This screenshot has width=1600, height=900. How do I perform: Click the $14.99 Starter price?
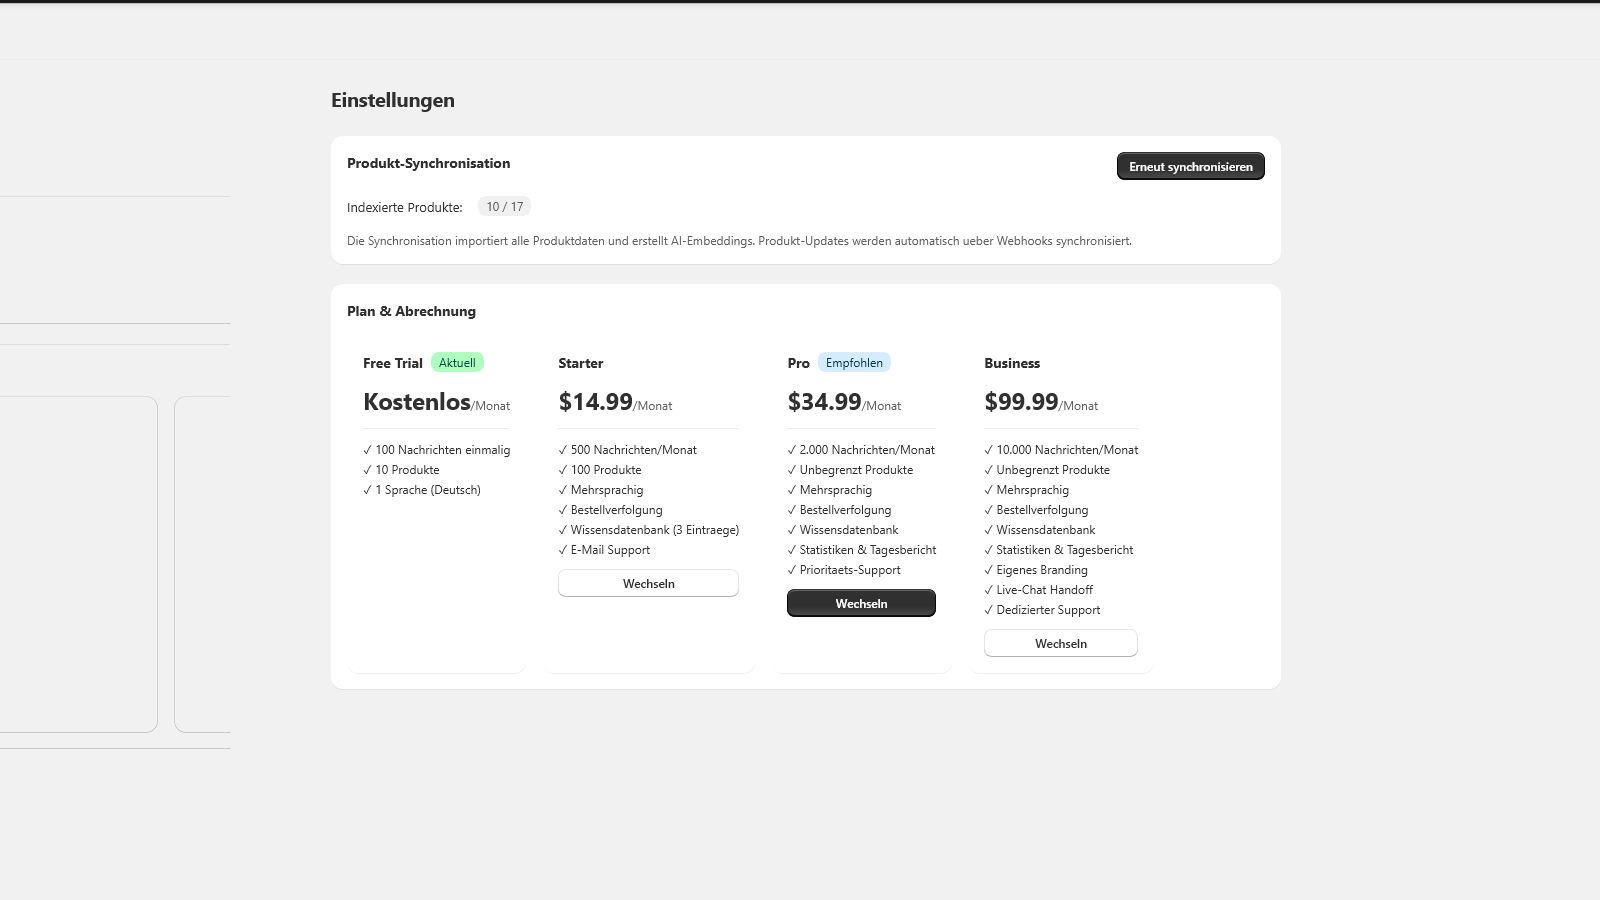click(595, 401)
